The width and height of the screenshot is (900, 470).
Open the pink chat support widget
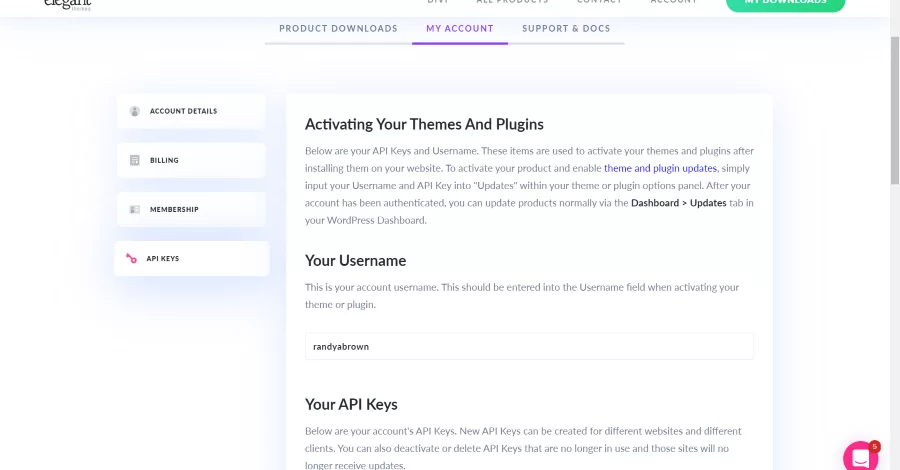pos(860,456)
